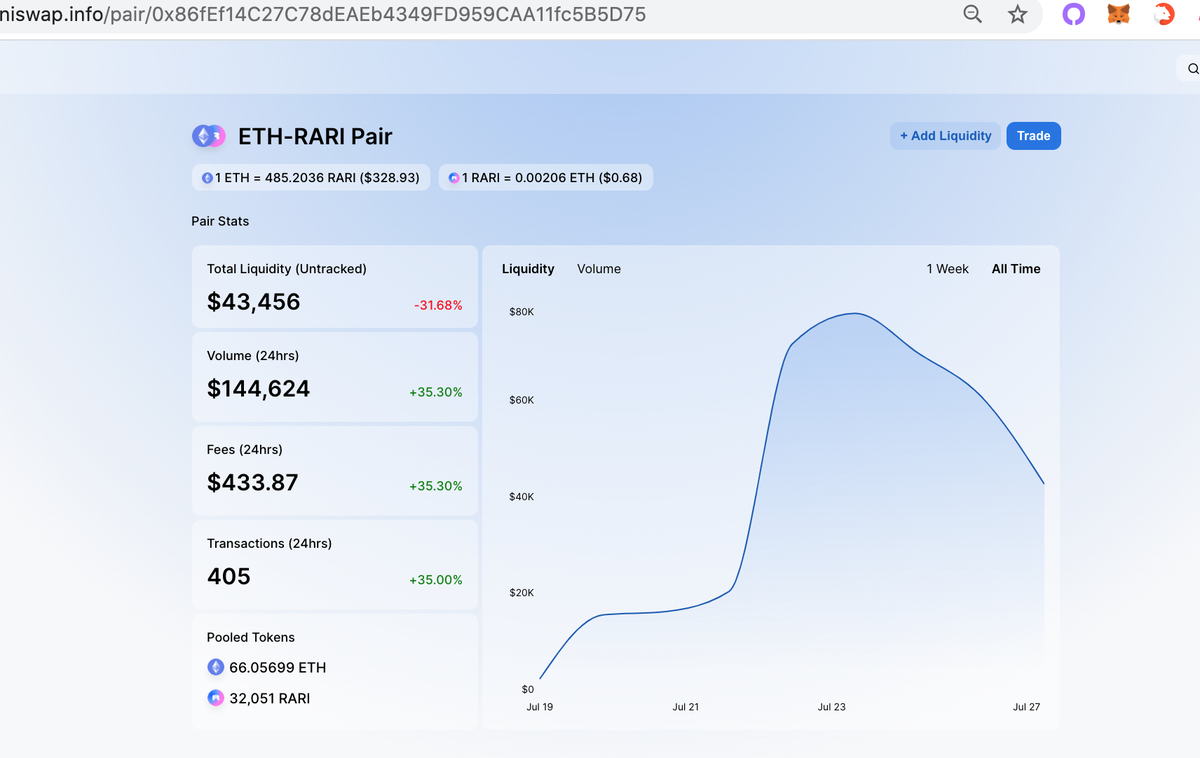
Task: Click the $80K chart axis label
Action: (x=521, y=312)
